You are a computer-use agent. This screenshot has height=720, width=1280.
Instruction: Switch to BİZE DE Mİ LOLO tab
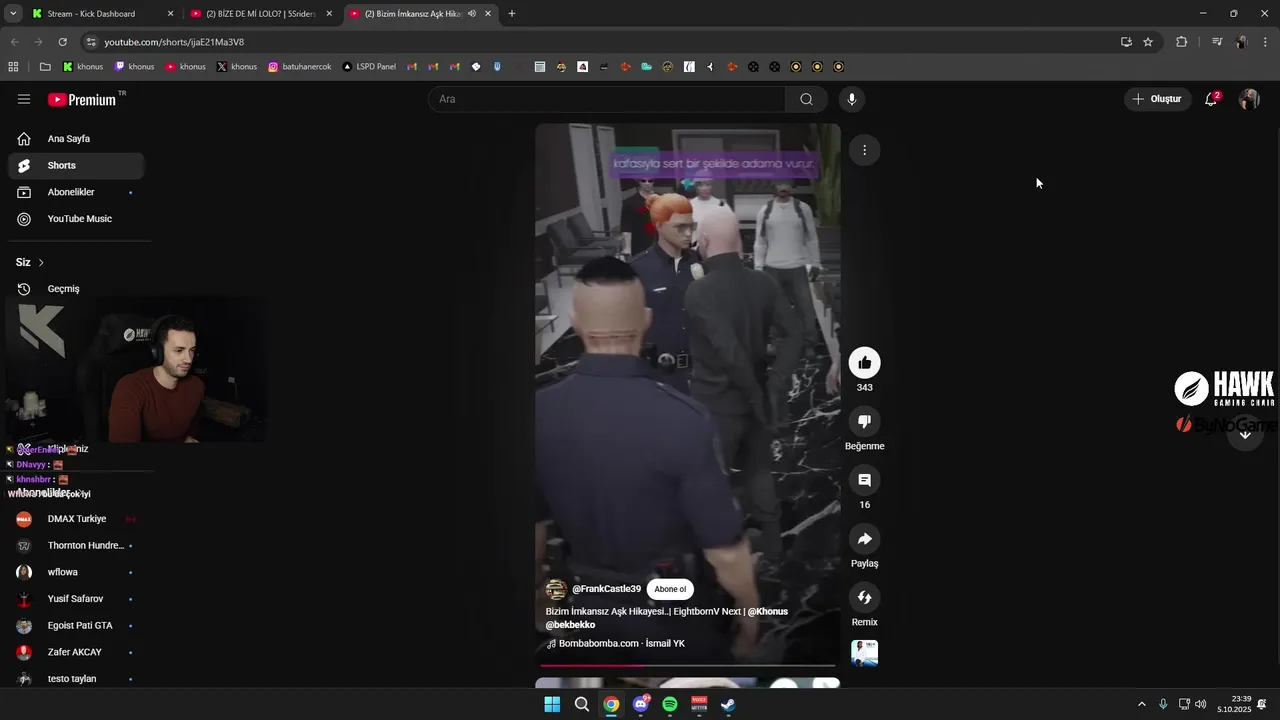260,14
